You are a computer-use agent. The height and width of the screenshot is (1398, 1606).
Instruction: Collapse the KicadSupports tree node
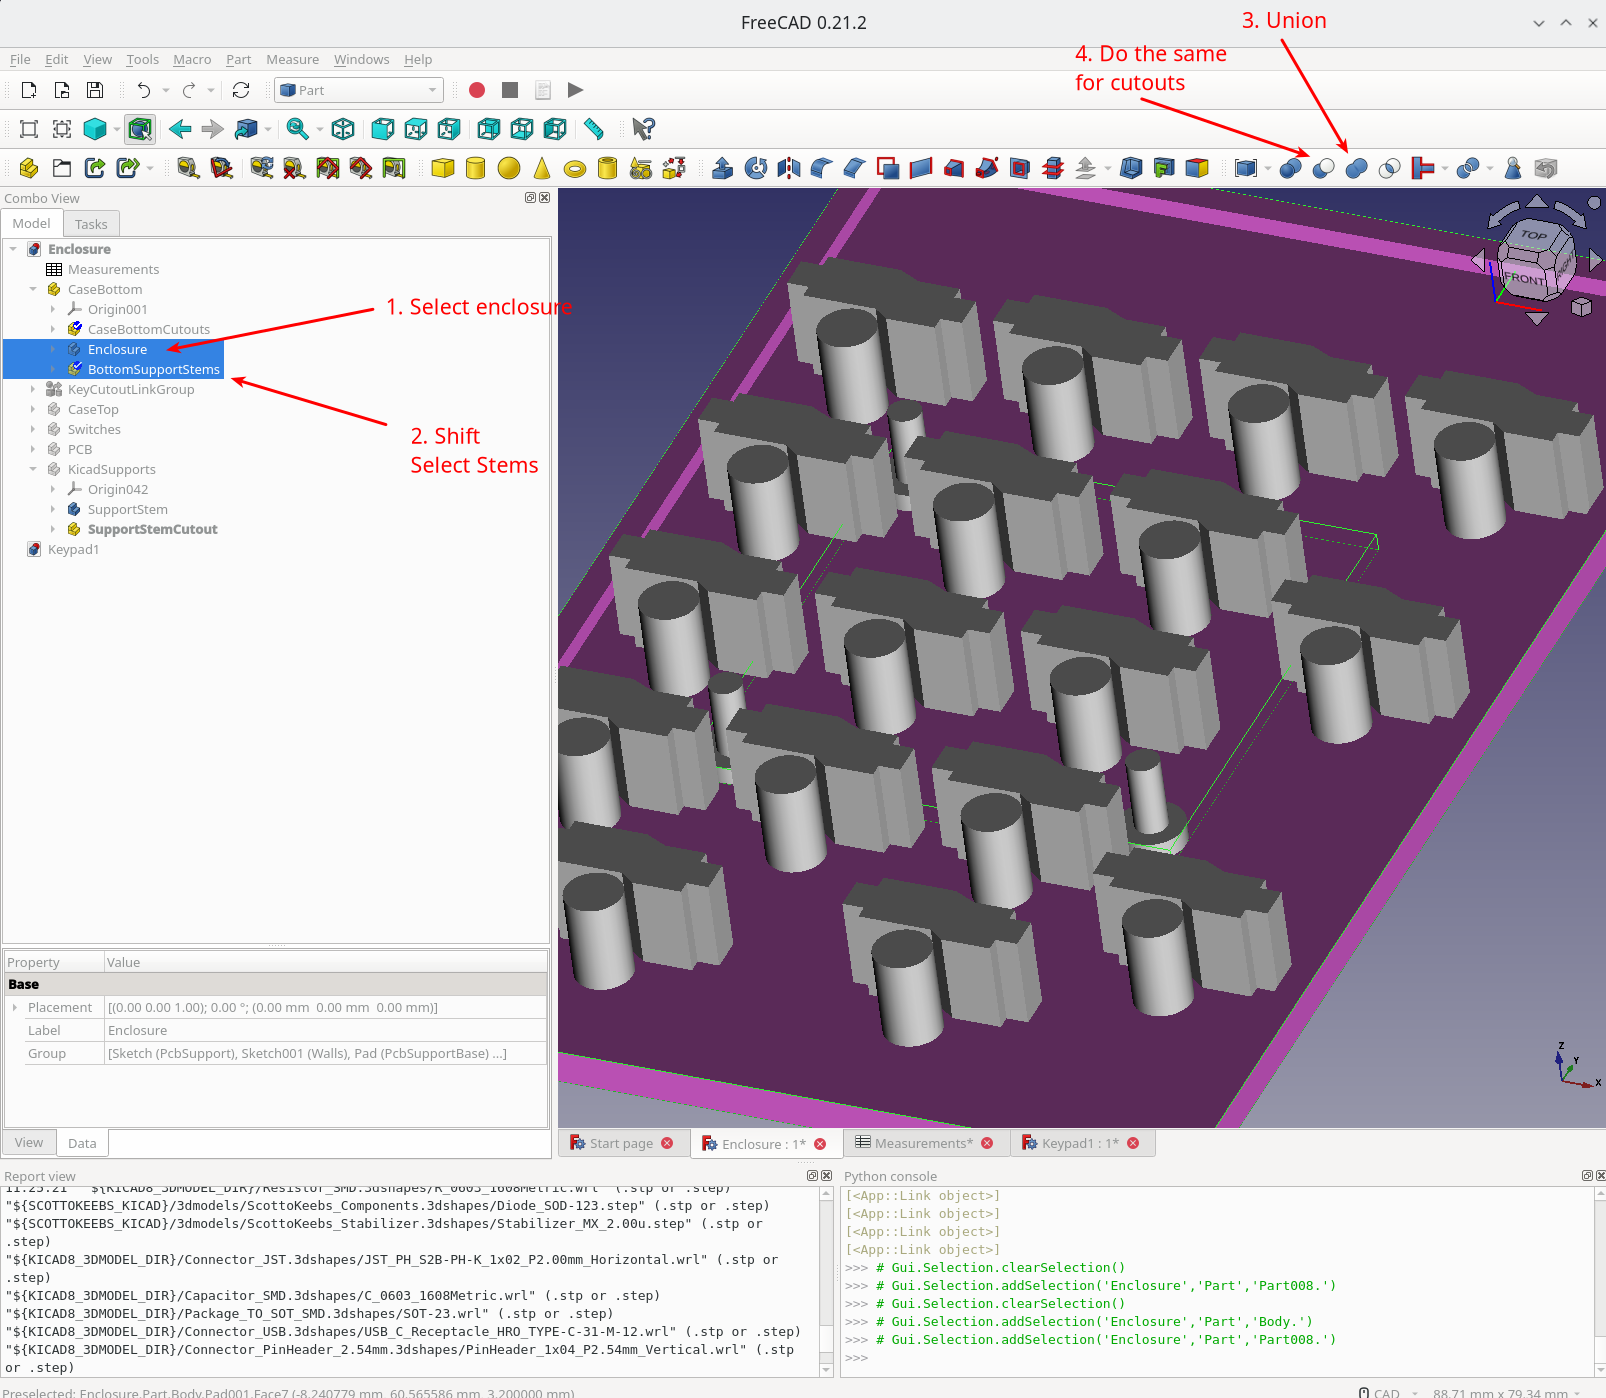click(x=33, y=469)
